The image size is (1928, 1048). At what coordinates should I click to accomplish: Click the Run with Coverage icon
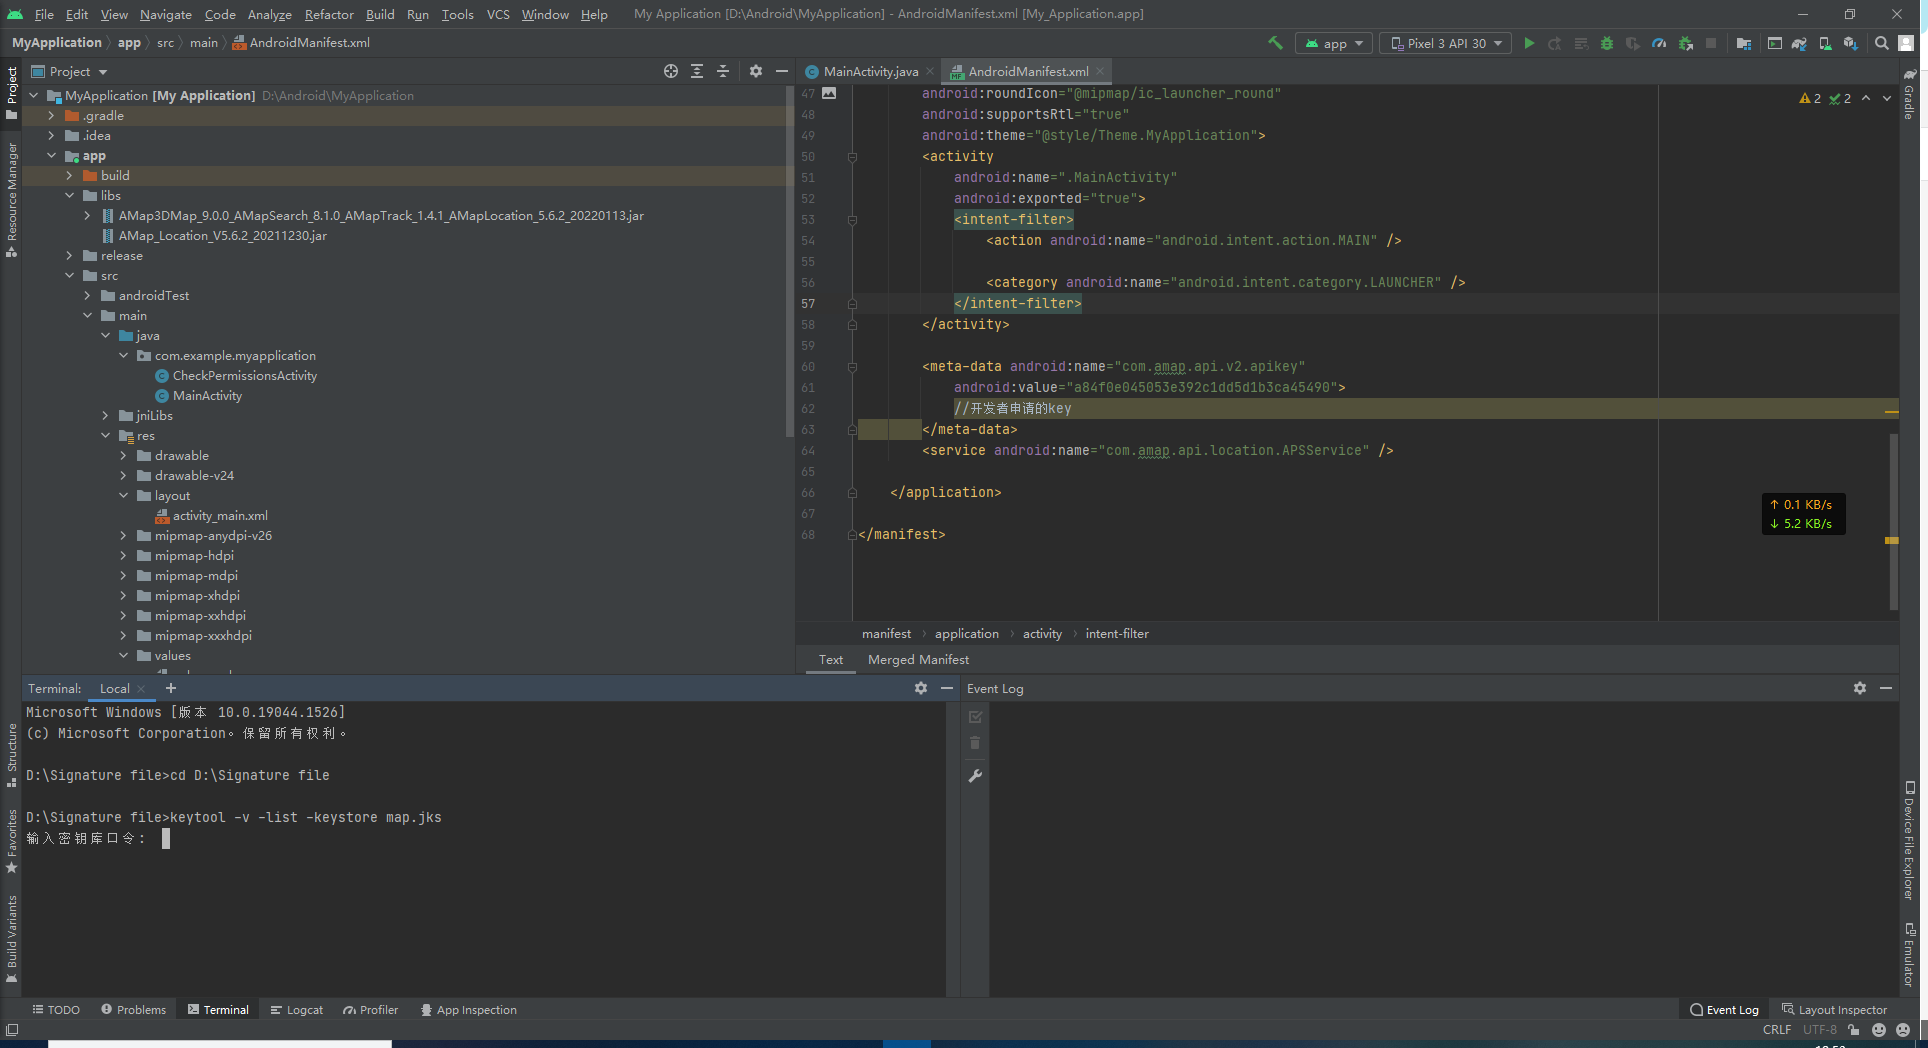tap(1633, 43)
